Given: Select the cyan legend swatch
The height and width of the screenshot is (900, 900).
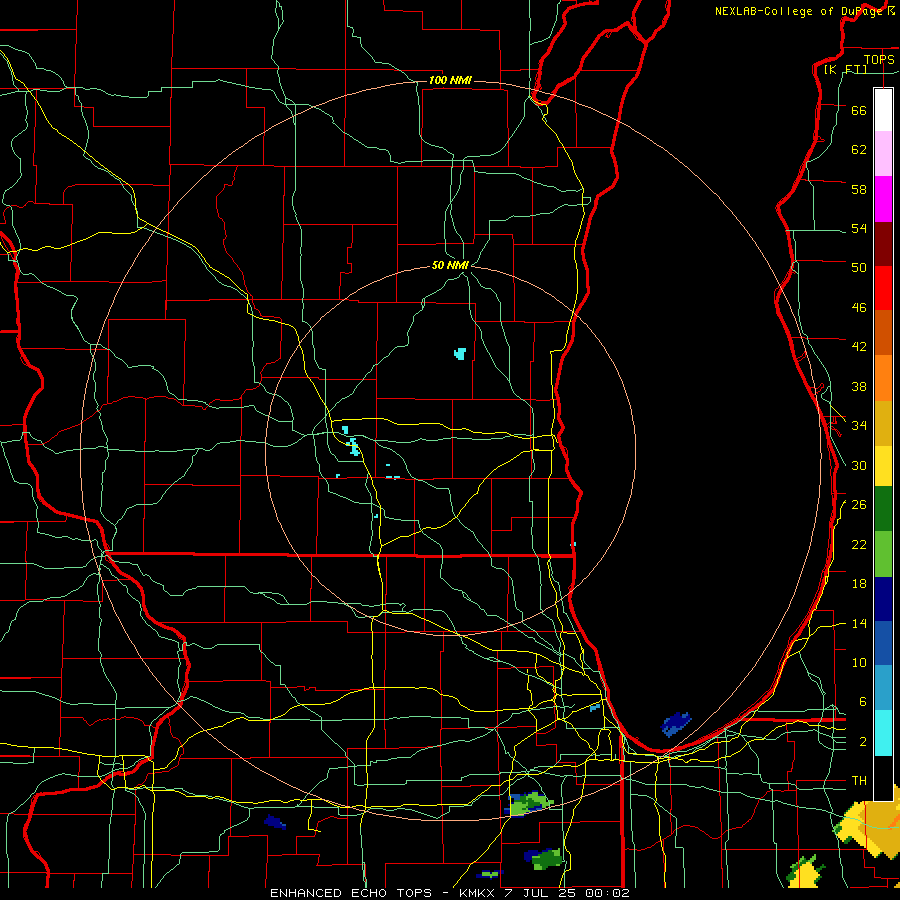Looking at the screenshot, I should pyautogui.click(x=883, y=733).
